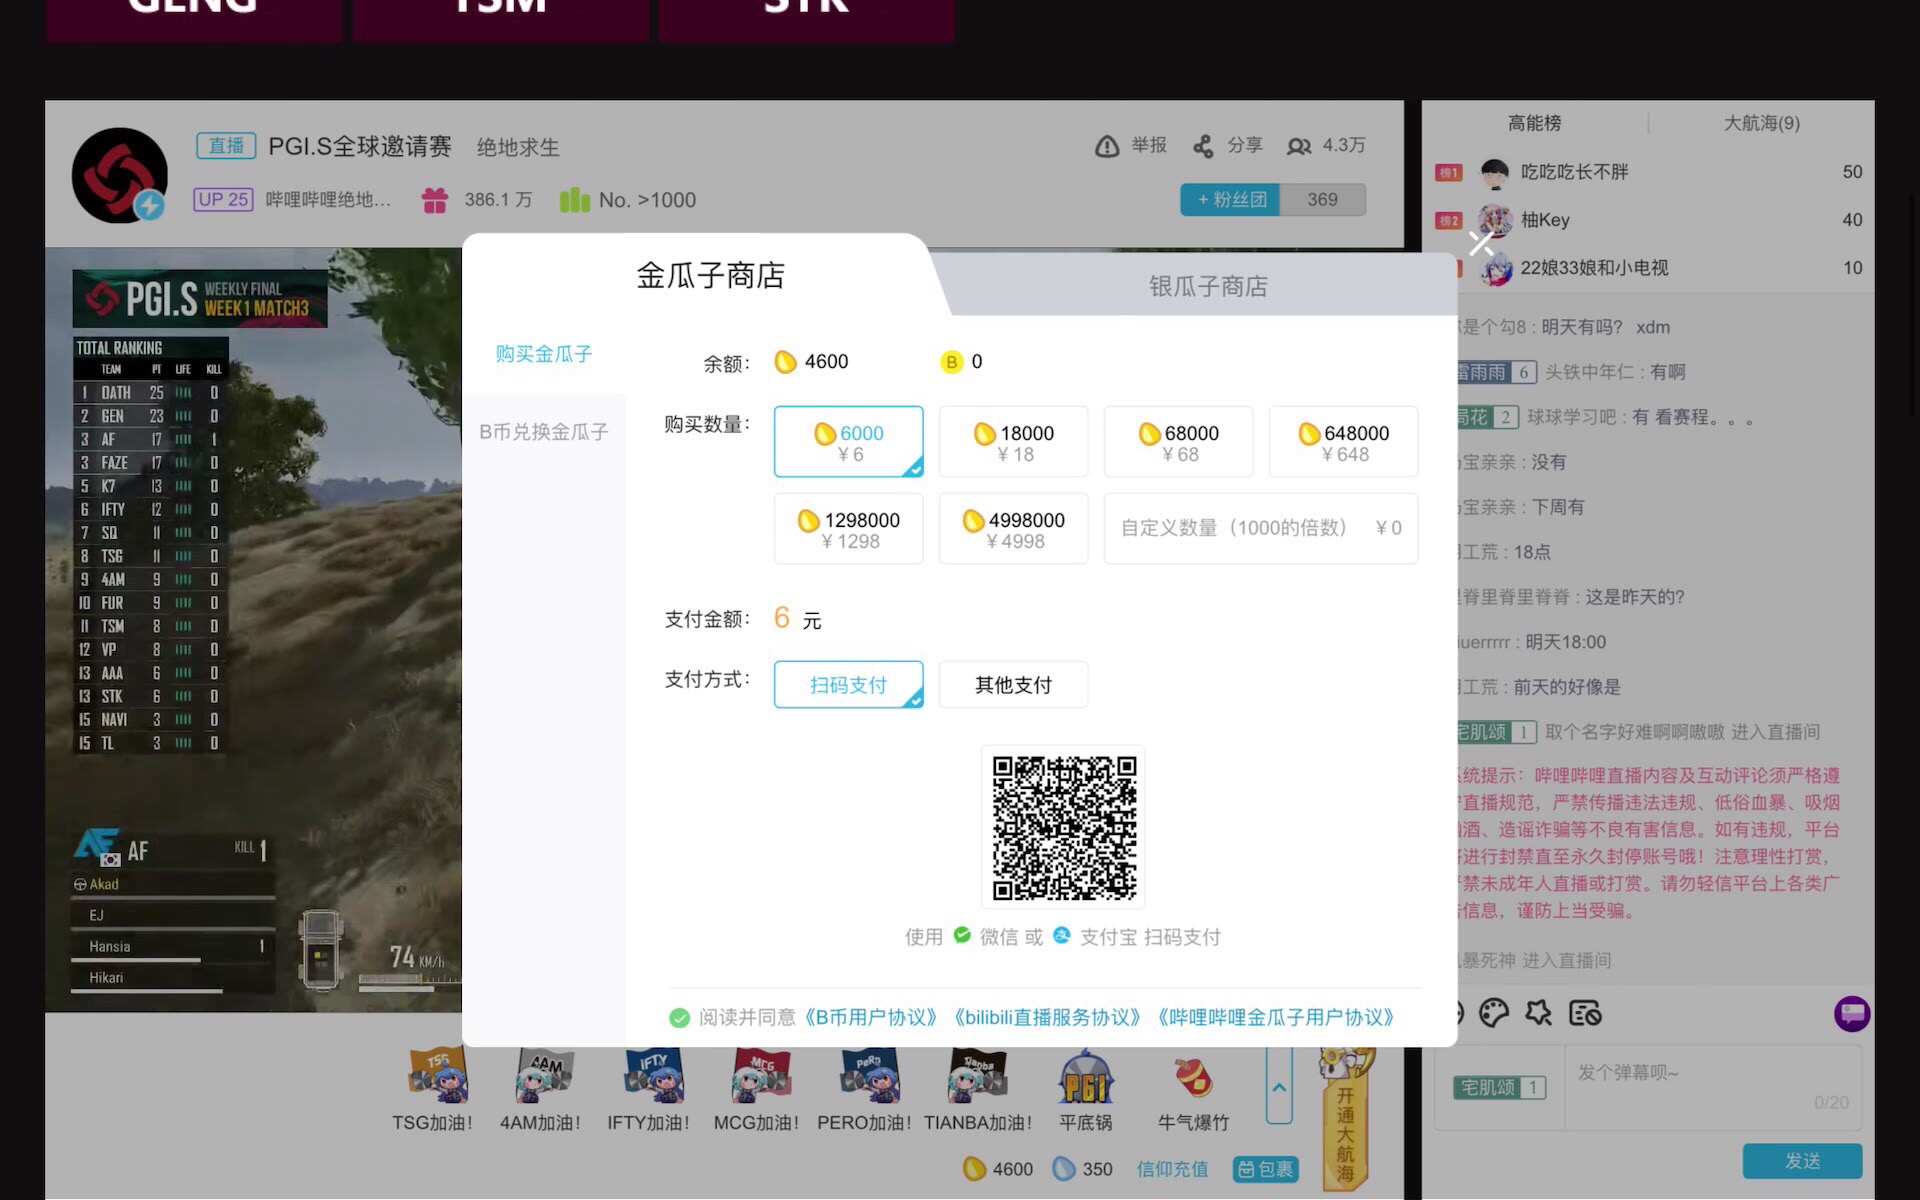
Task: Join fan club with + 粉丝团 button
Action: click(x=1231, y=200)
